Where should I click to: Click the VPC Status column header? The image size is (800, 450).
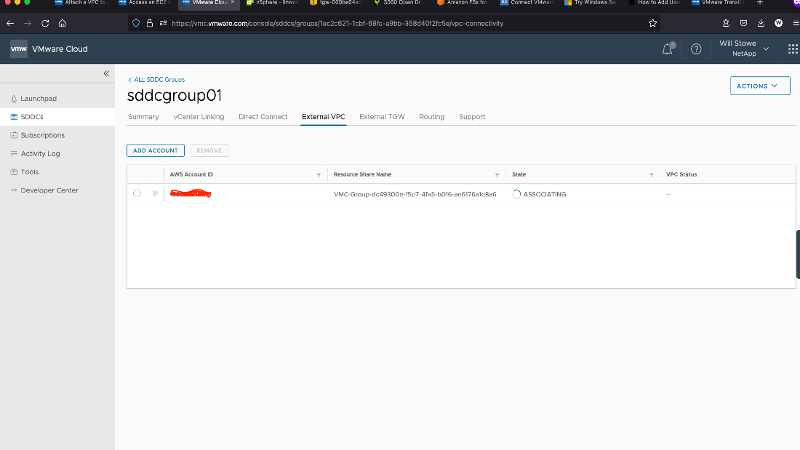(682, 174)
